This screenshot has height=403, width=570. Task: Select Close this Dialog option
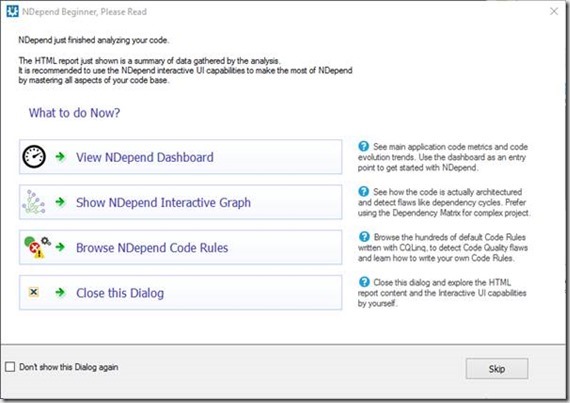[x=180, y=293]
